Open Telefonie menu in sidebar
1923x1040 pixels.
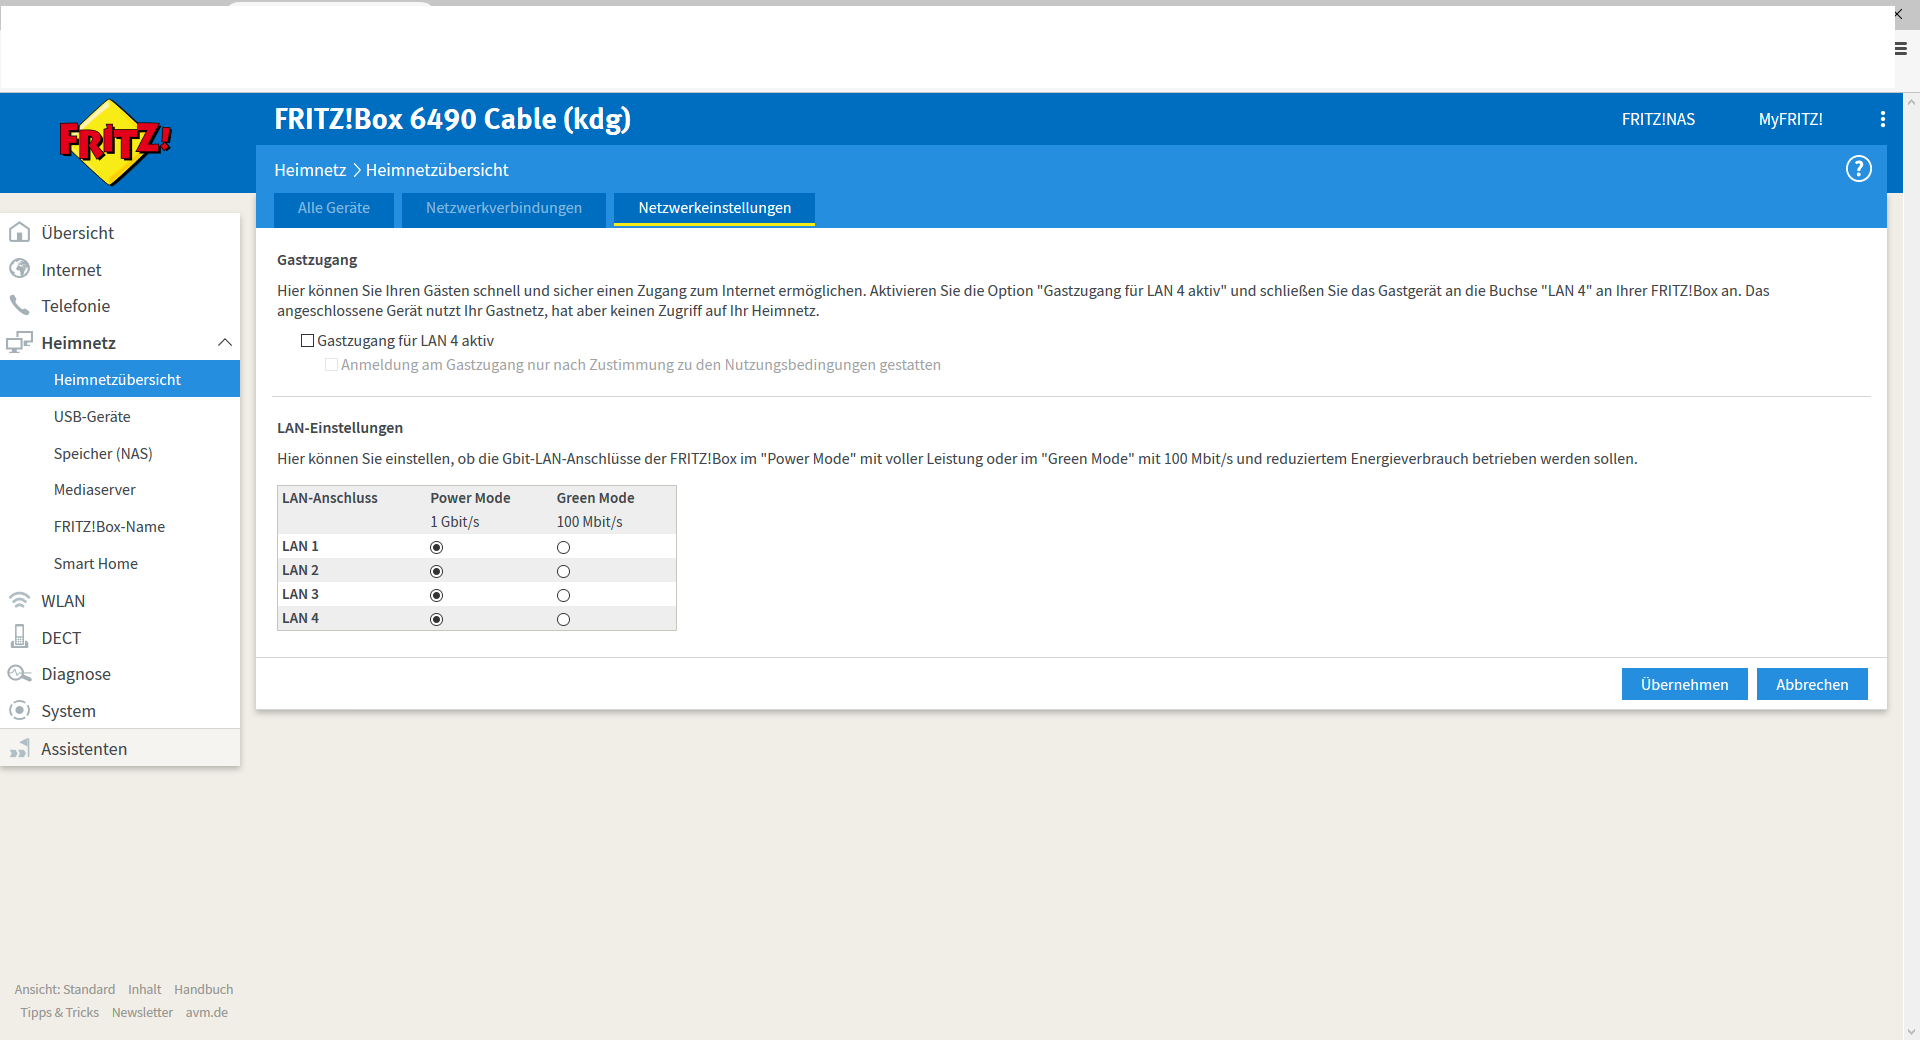(x=76, y=306)
